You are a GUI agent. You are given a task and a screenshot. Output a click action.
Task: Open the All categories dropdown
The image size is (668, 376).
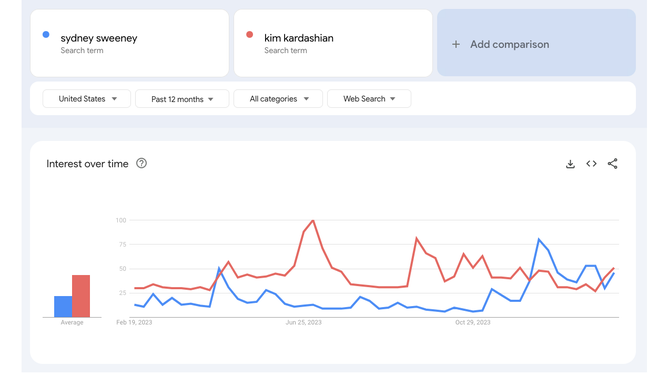click(x=278, y=99)
